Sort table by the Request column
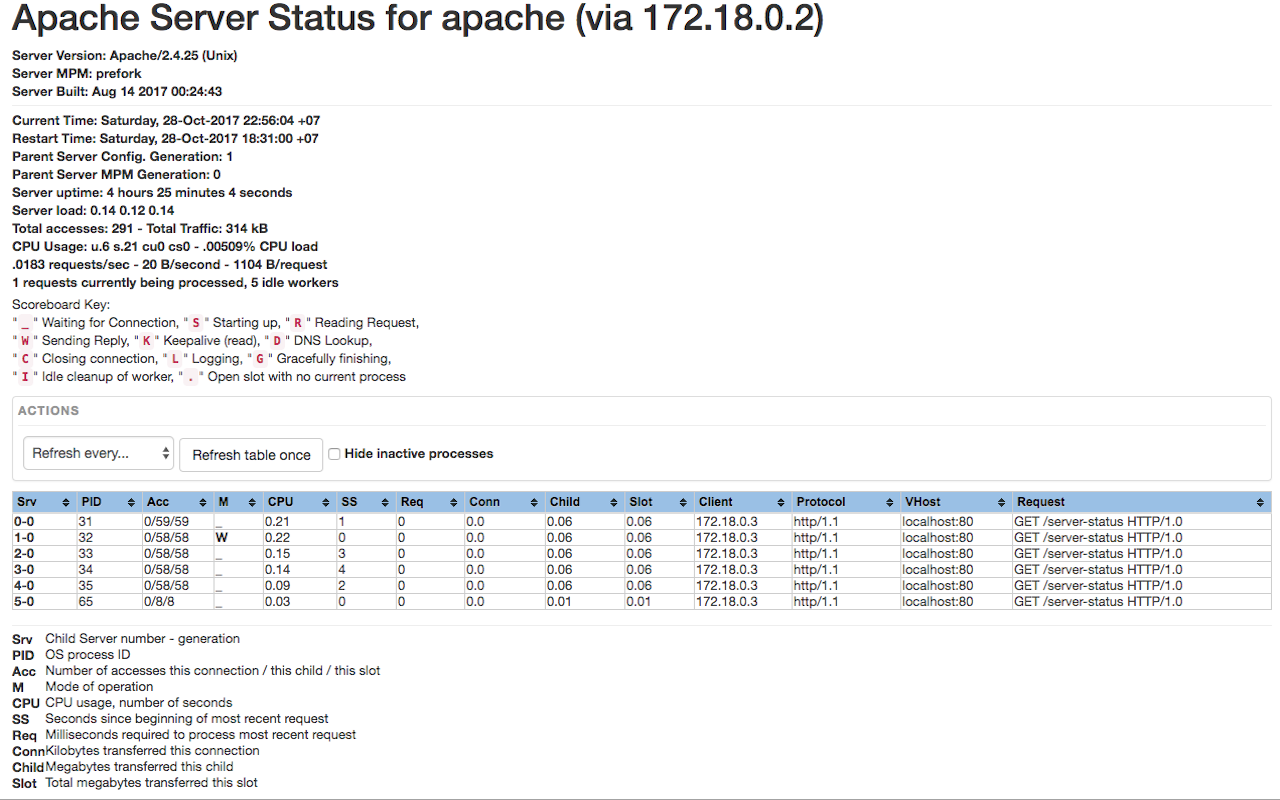Image resolution: width=1280 pixels, height=800 pixels. click(x=1141, y=502)
